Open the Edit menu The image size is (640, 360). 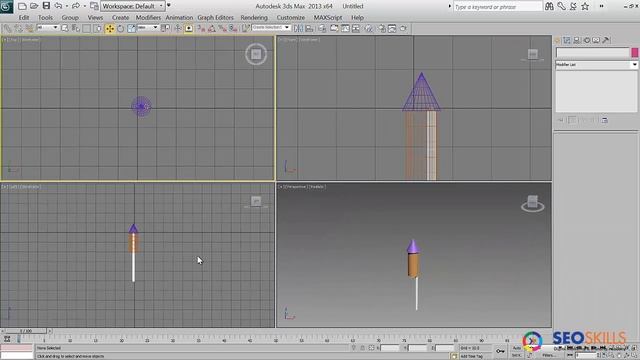tap(24, 18)
